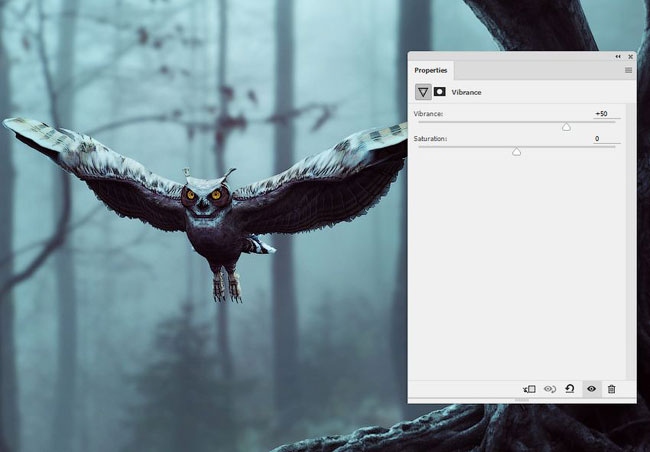Image resolution: width=650 pixels, height=452 pixels.
Task: Click the Vibrance: label
Action: pyautogui.click(x=428, y=114)
